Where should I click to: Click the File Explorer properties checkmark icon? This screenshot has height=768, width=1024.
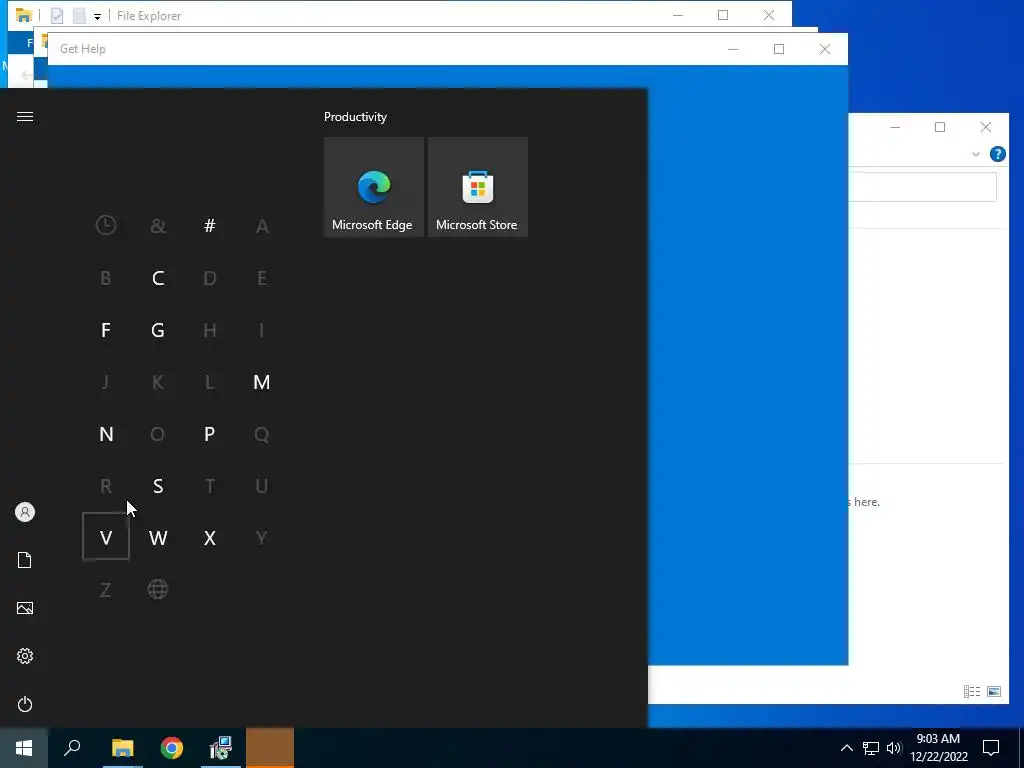click(x=57, y=16)
